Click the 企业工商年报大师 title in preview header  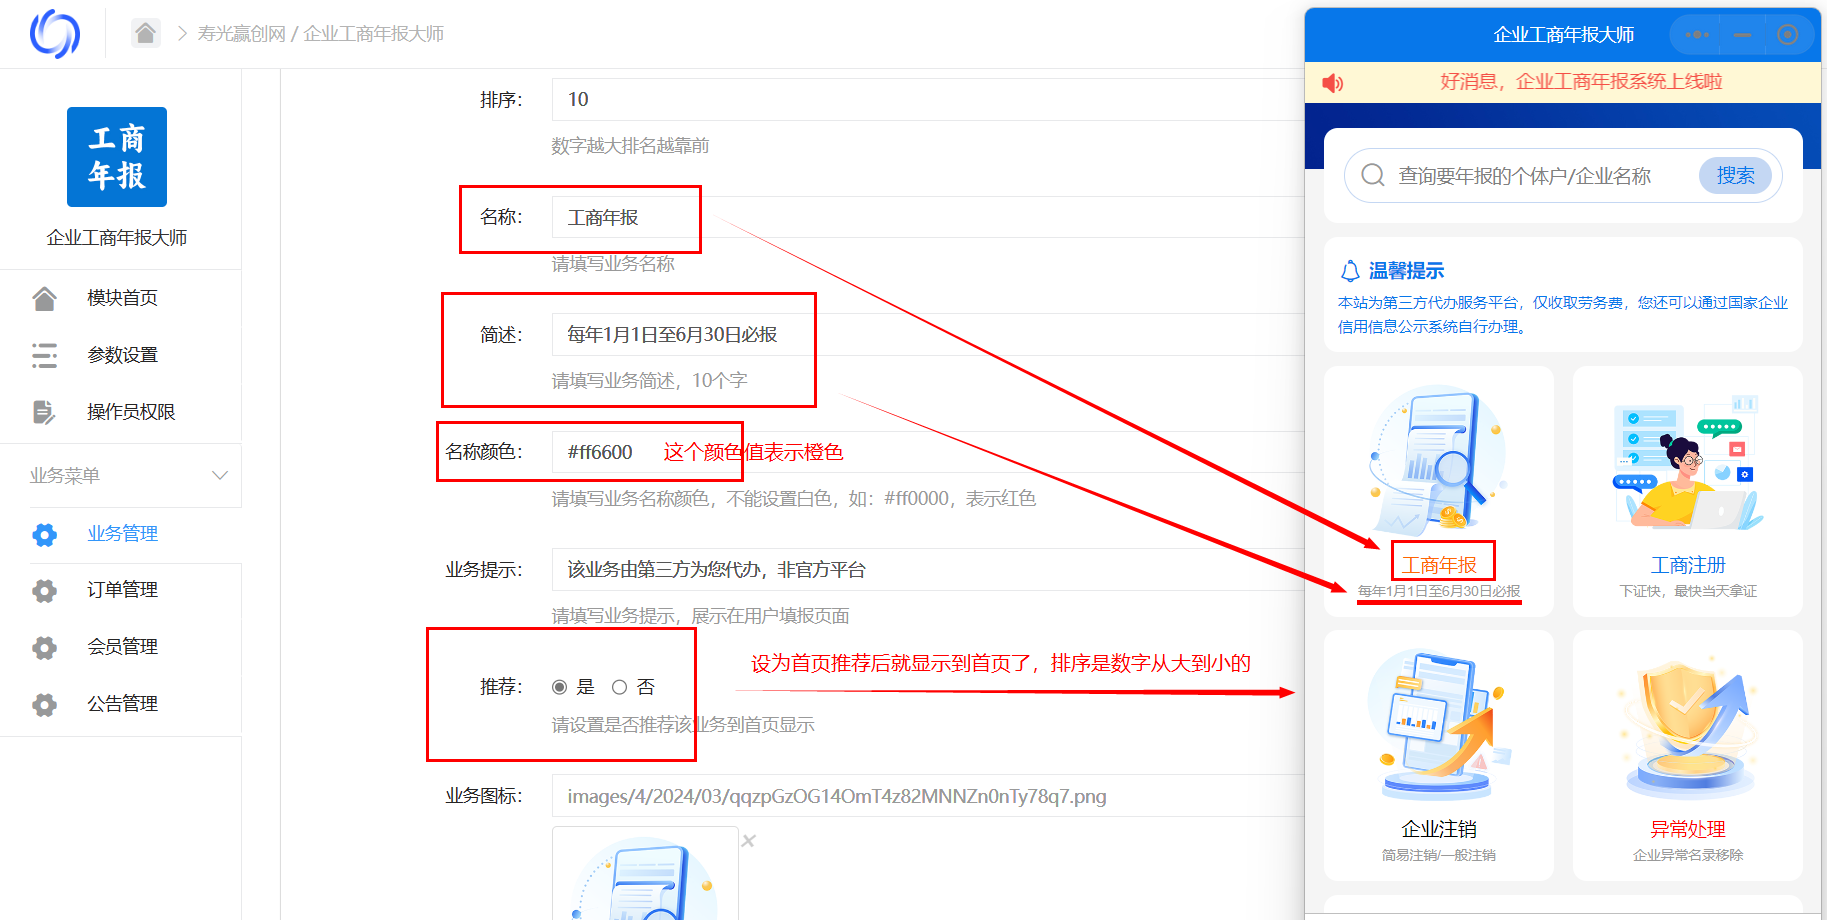tap(1564, 35)
